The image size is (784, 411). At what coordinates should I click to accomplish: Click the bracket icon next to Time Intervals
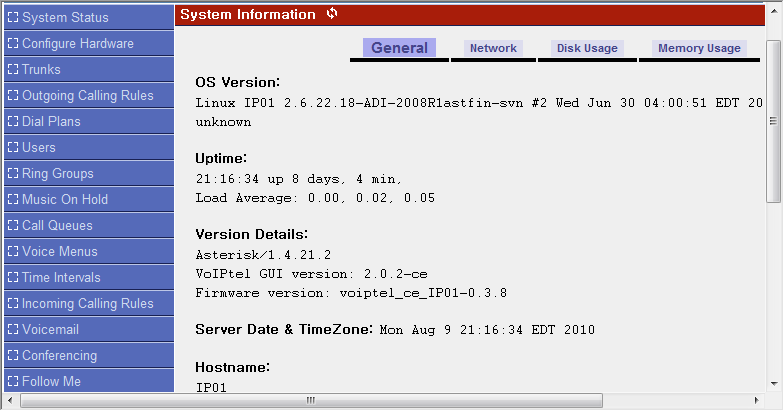tap(13, 277)
